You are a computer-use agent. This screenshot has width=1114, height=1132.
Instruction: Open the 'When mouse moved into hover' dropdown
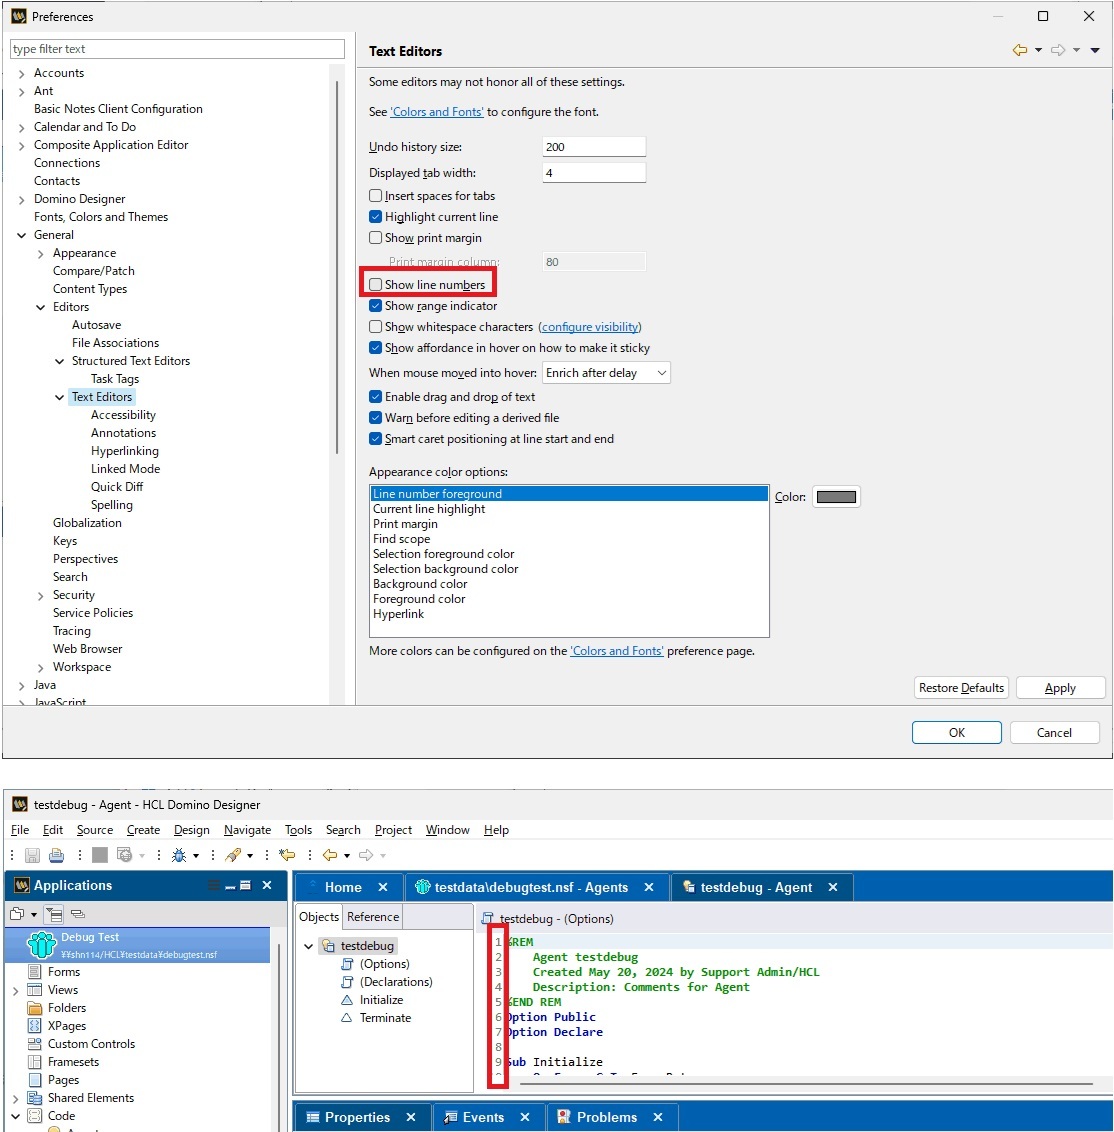(x=606, y=373)
